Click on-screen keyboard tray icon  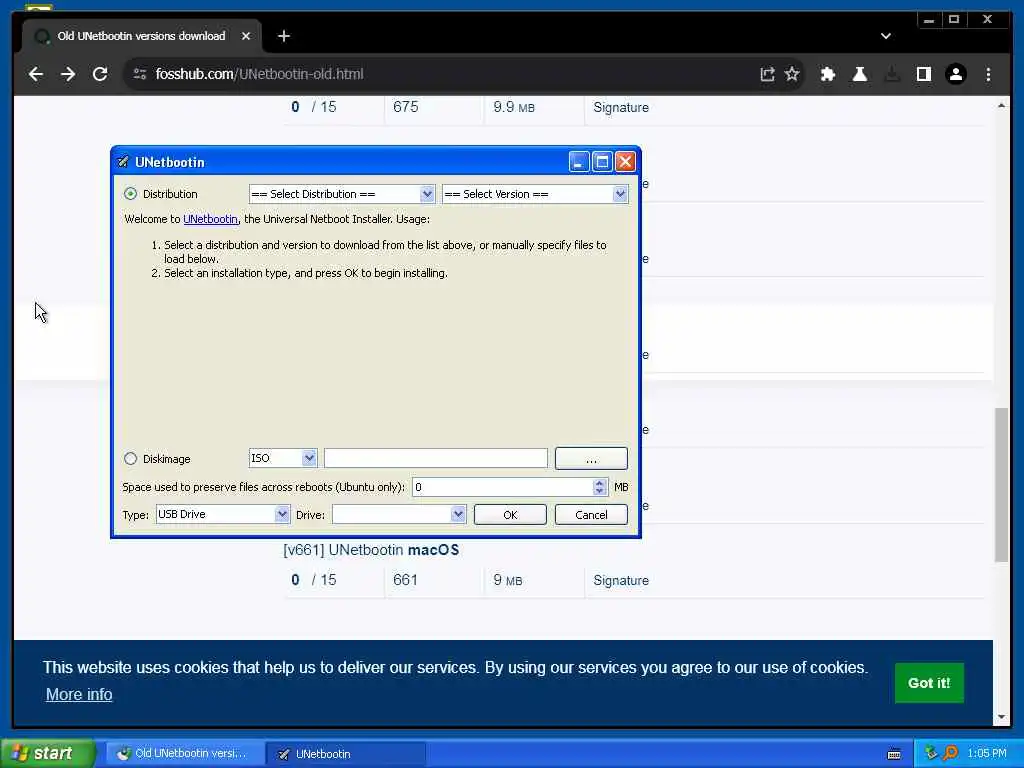point(894,754)
